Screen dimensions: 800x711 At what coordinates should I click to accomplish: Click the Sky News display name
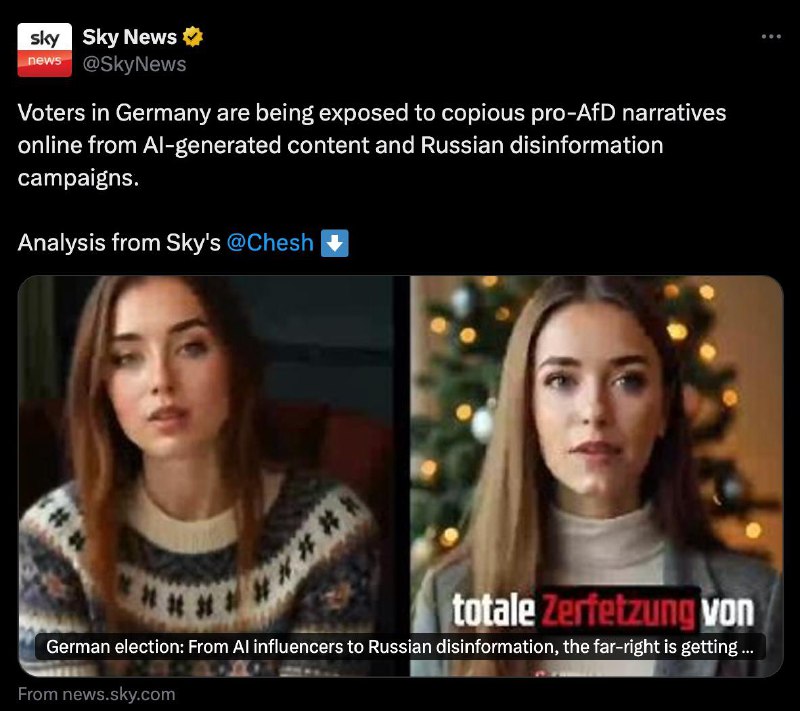click(129, 37)
